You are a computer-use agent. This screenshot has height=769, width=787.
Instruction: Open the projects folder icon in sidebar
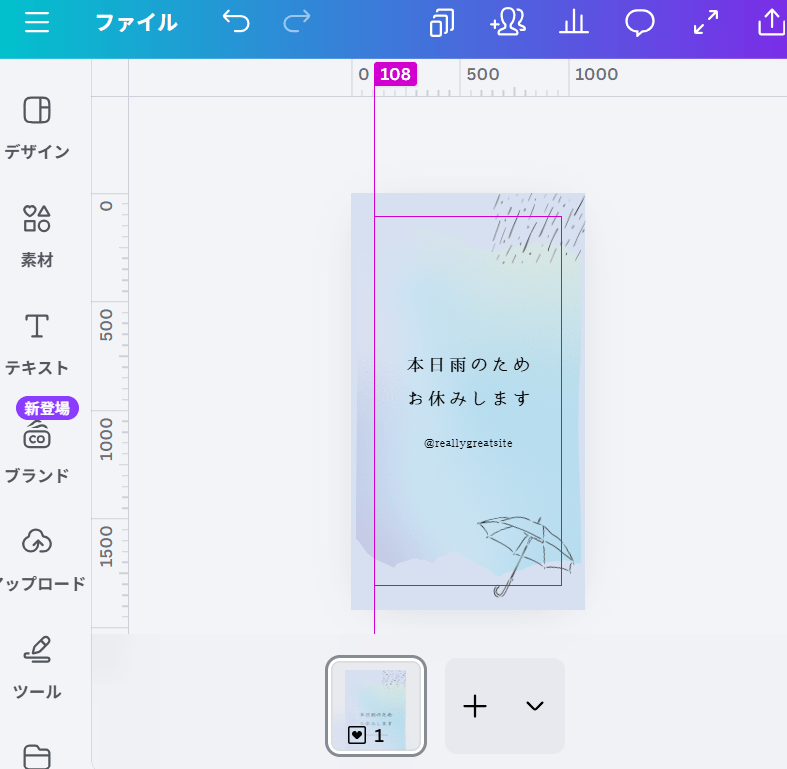(37, 756)
